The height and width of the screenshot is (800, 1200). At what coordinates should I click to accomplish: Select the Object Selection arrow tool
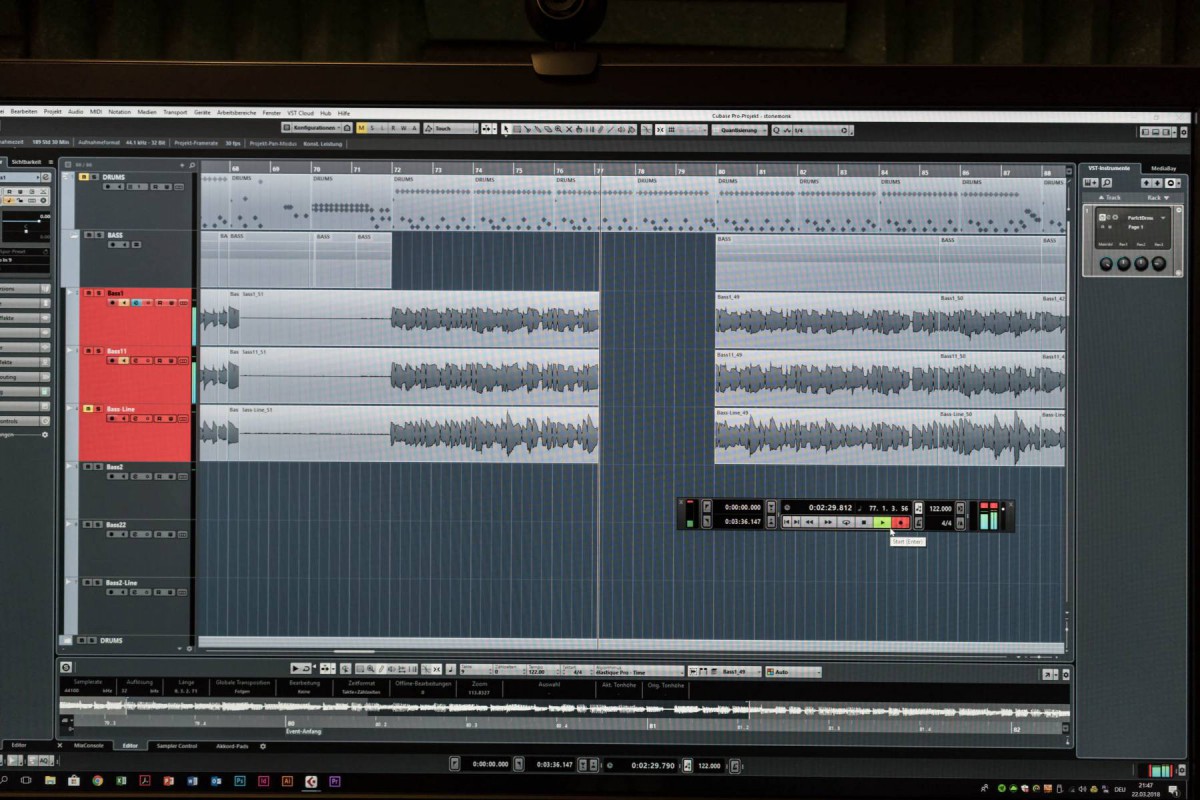pos(506,129)
